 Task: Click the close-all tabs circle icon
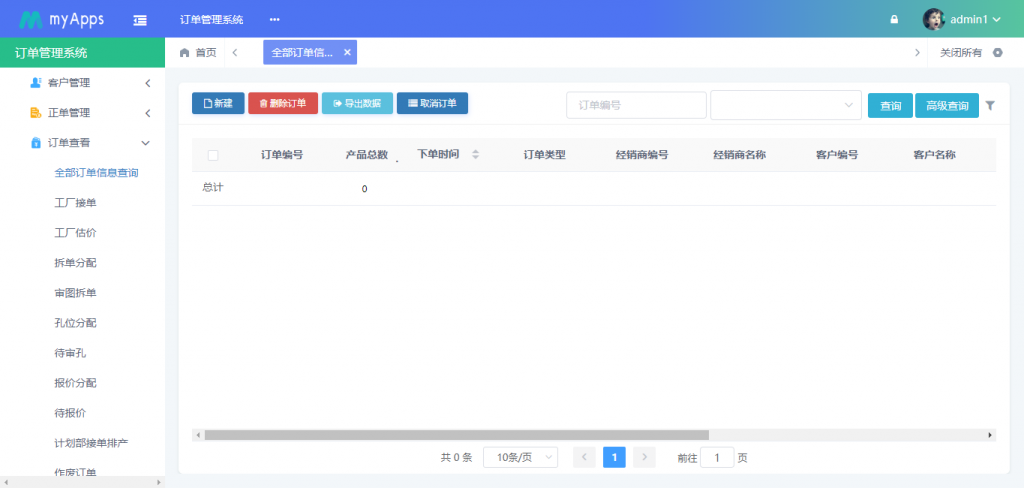(997, 53)
